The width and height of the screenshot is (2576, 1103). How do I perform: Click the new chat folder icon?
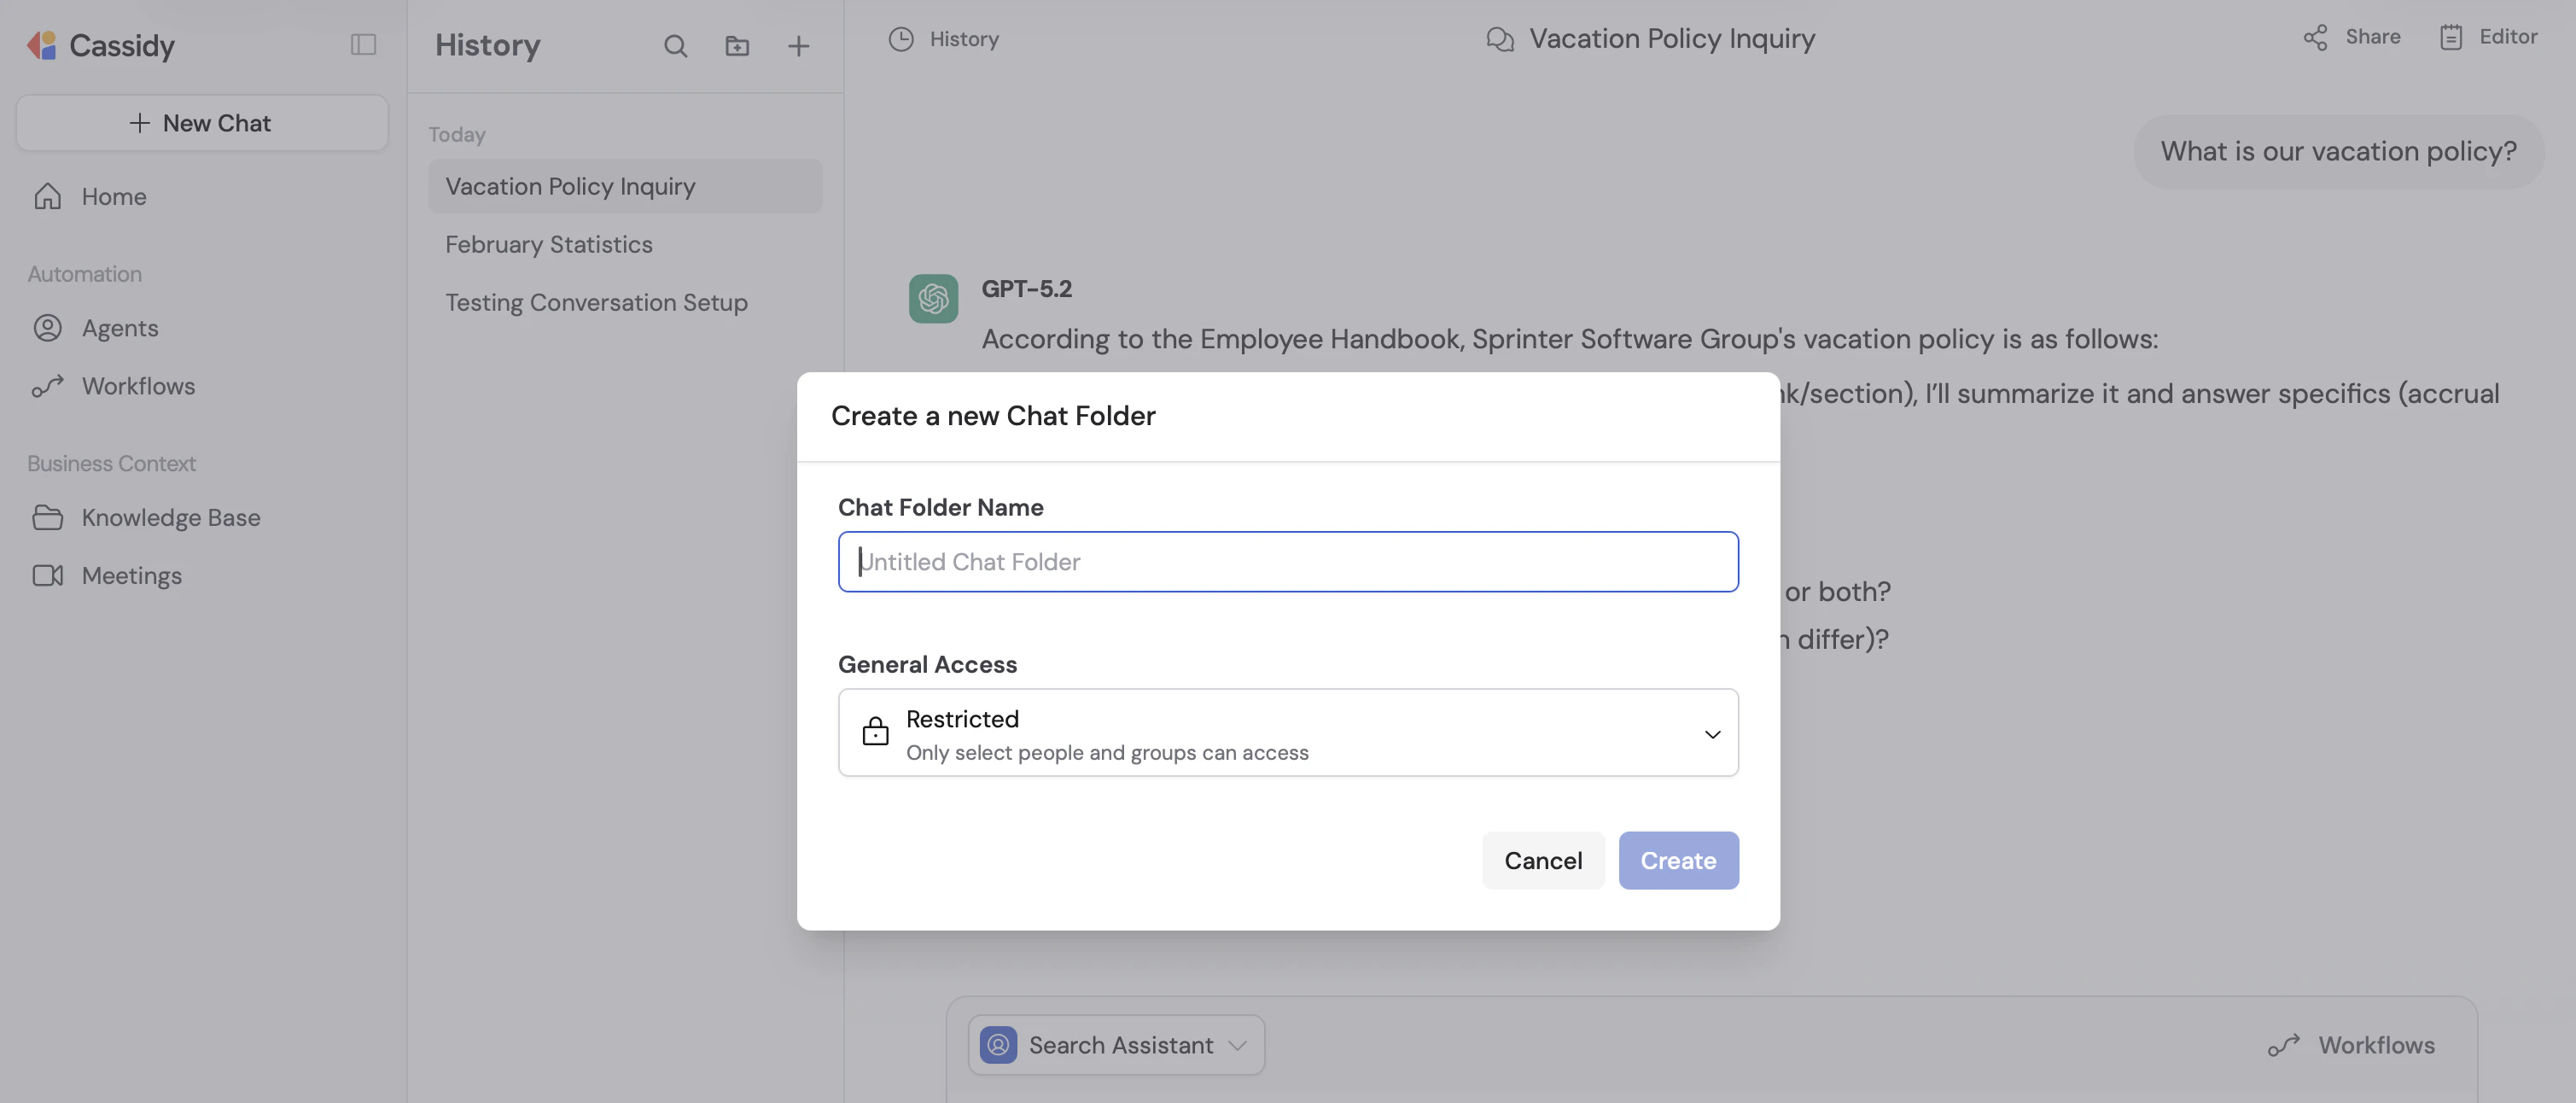(737, 46)
